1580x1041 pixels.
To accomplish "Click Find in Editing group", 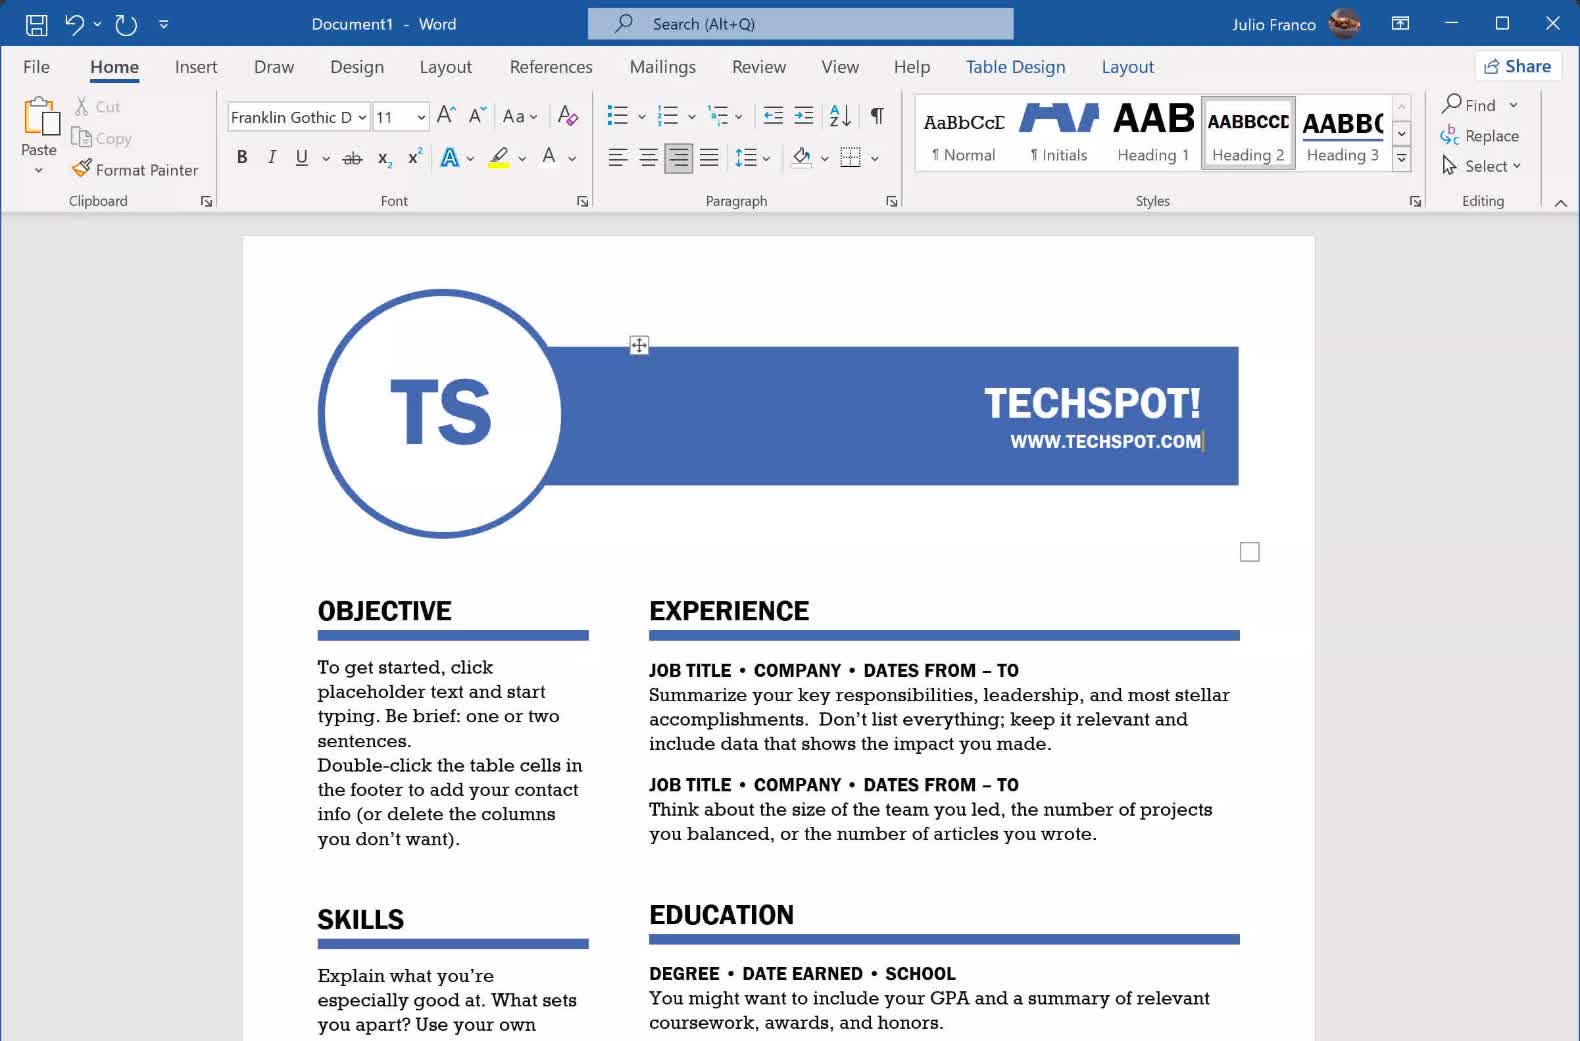I will [1468, 104].
